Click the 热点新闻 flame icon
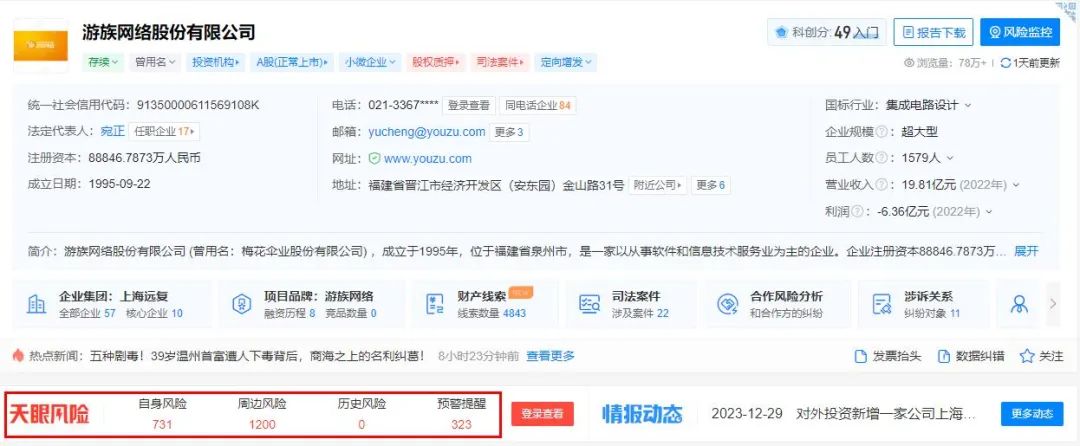This screenshot has height=446, width=1080. point(18,355)
